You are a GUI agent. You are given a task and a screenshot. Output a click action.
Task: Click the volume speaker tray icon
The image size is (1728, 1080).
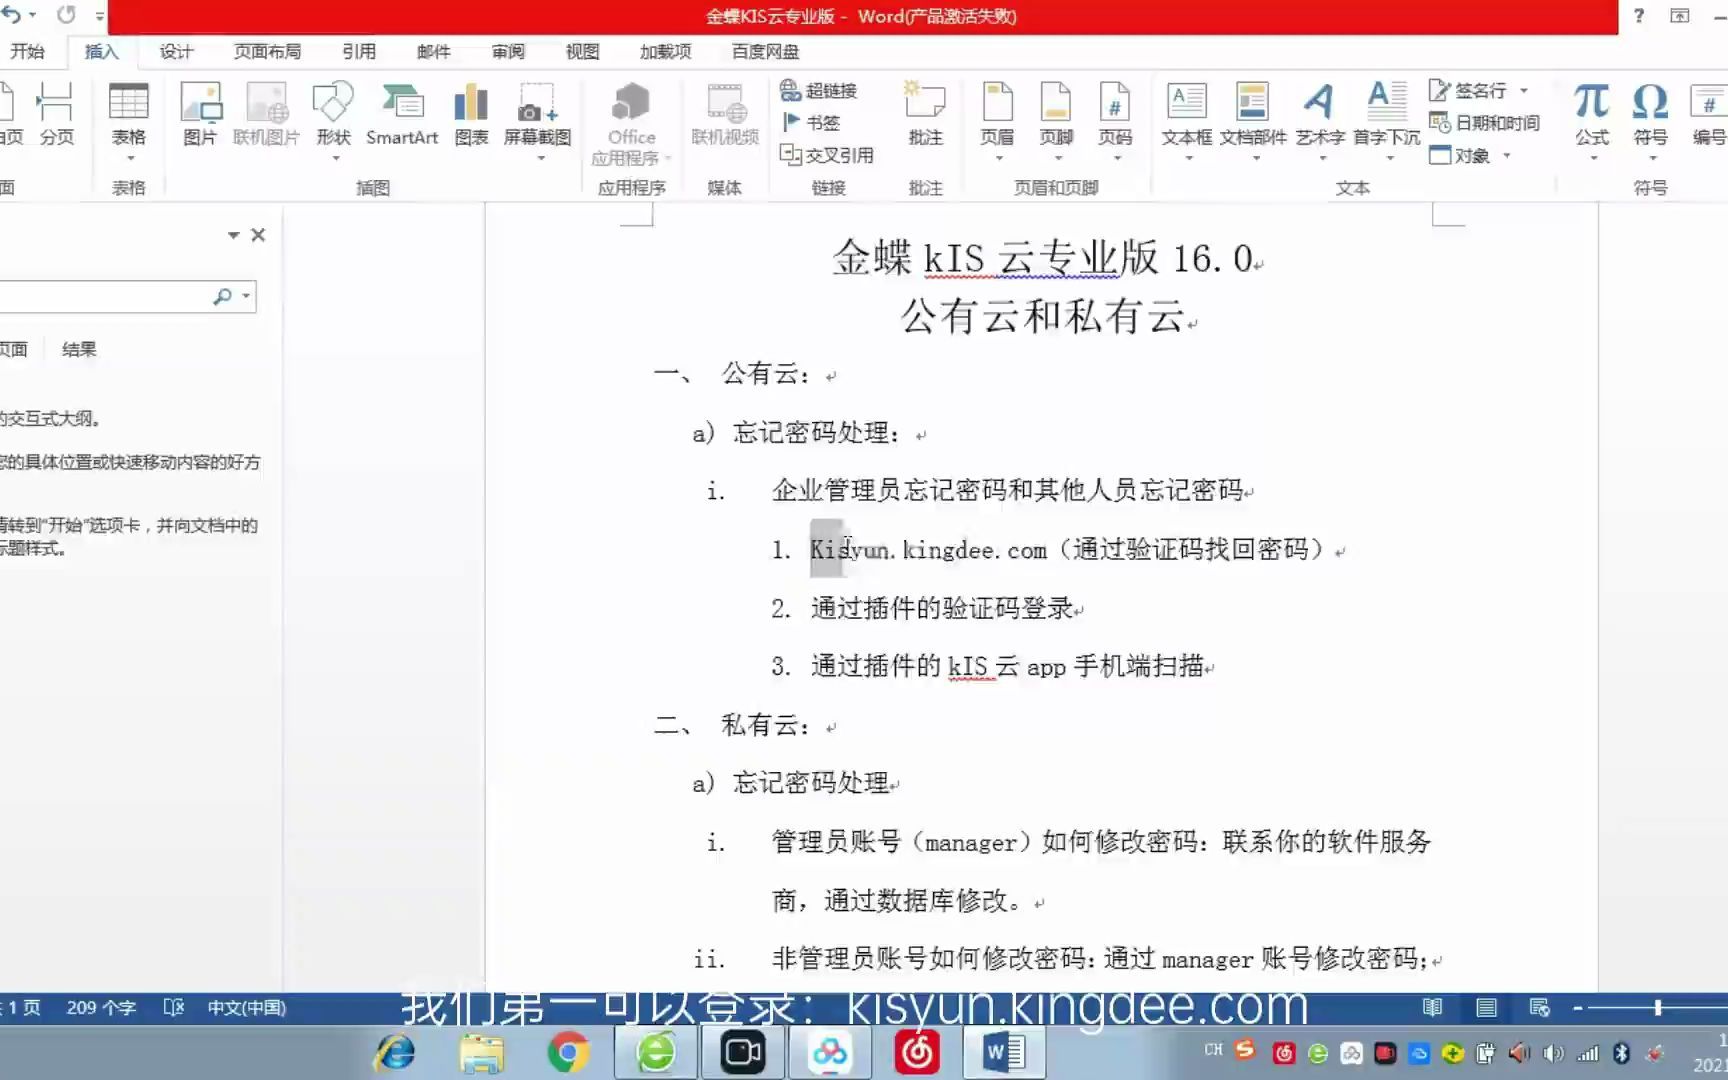pyautogui.click(x=1552, y=1052)
